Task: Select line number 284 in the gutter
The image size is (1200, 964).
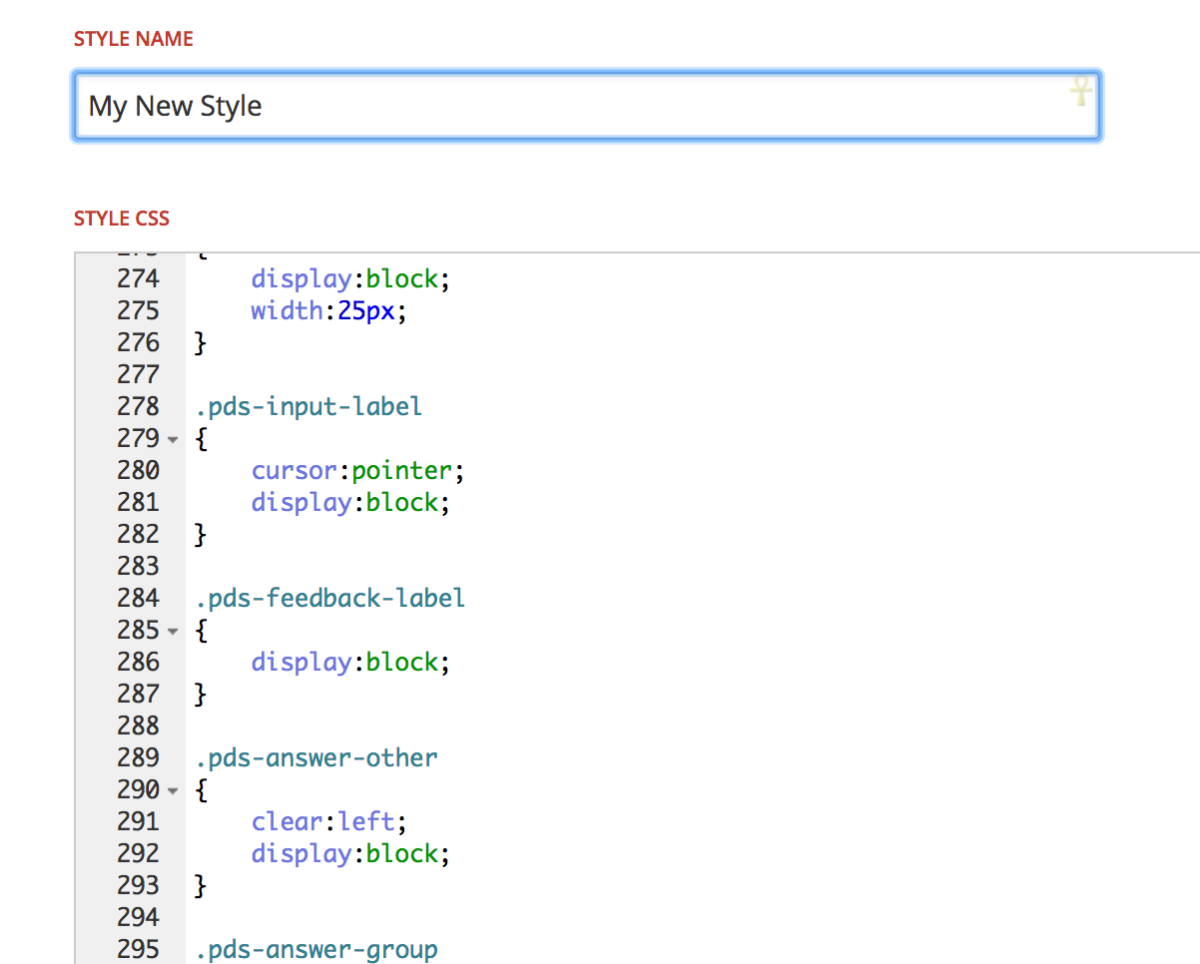Action: [x=138, y=599]
